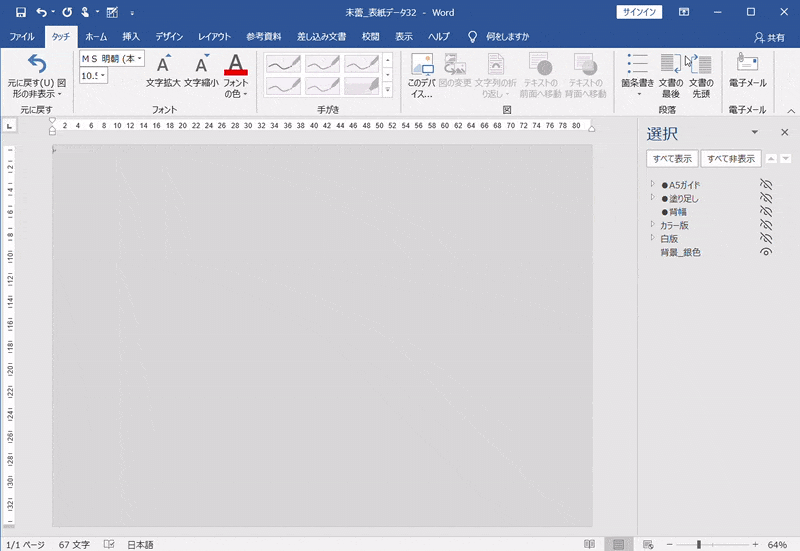The height and width of the screenshot is (551, 800).
Task: Click このデバイス insert picture icon
Action: click(422, 64)
